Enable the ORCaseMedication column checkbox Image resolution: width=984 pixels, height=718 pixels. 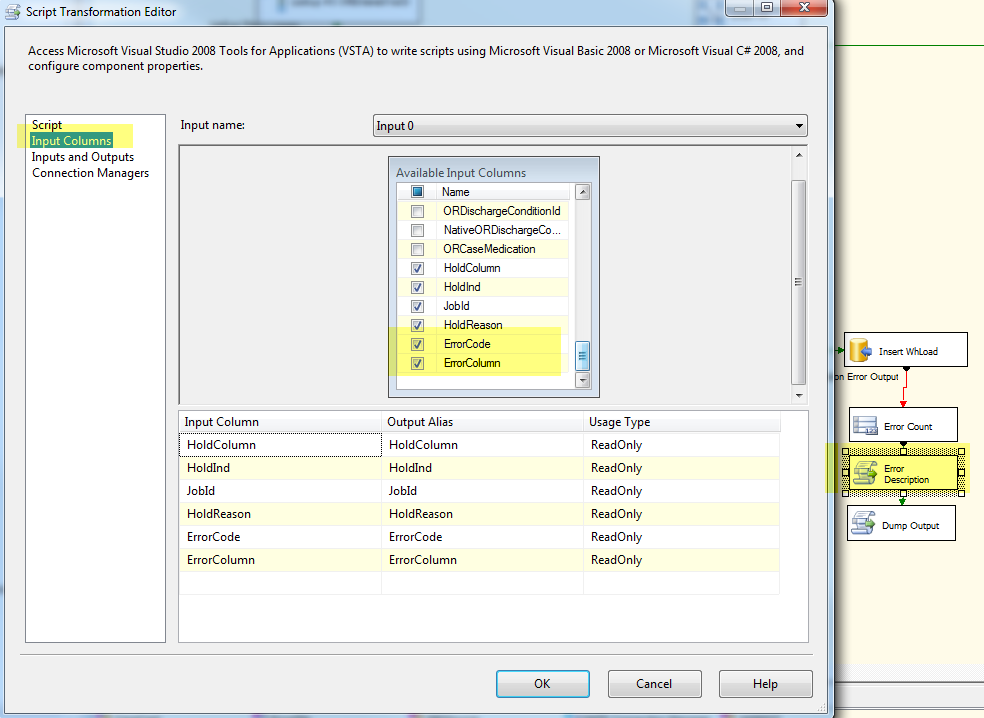click(x=417, y=248)
